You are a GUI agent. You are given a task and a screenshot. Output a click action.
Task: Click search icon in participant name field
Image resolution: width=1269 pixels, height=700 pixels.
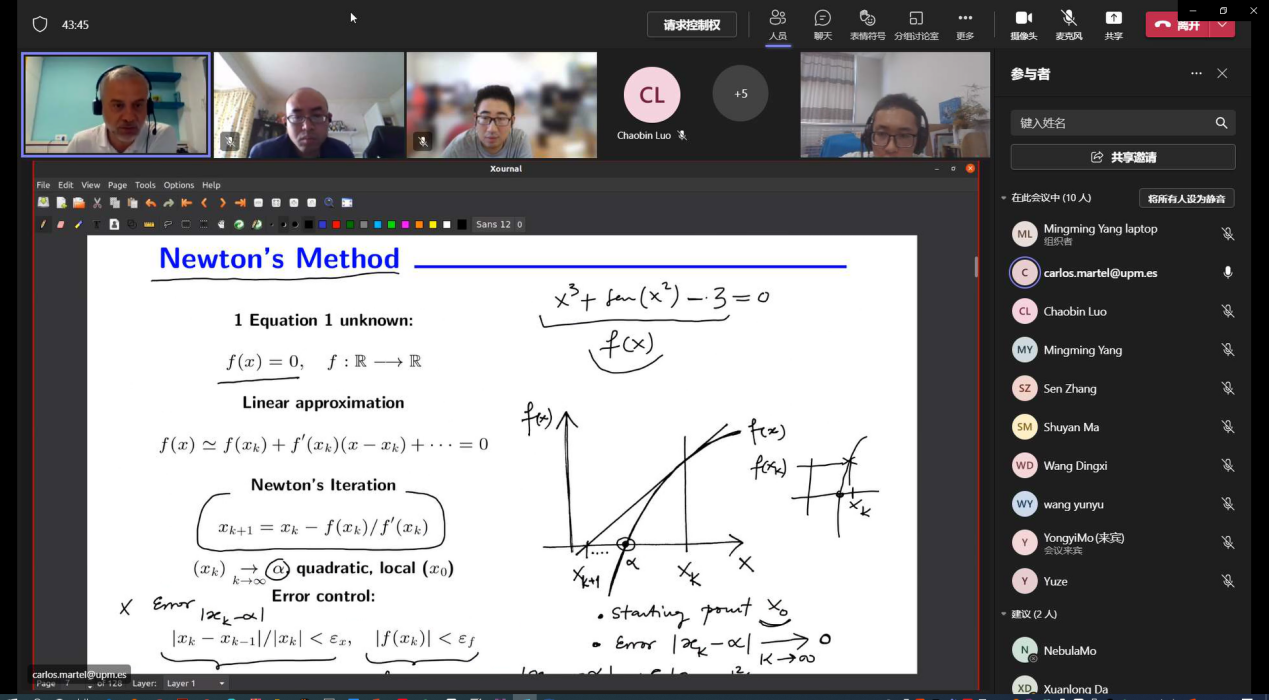1221,123
